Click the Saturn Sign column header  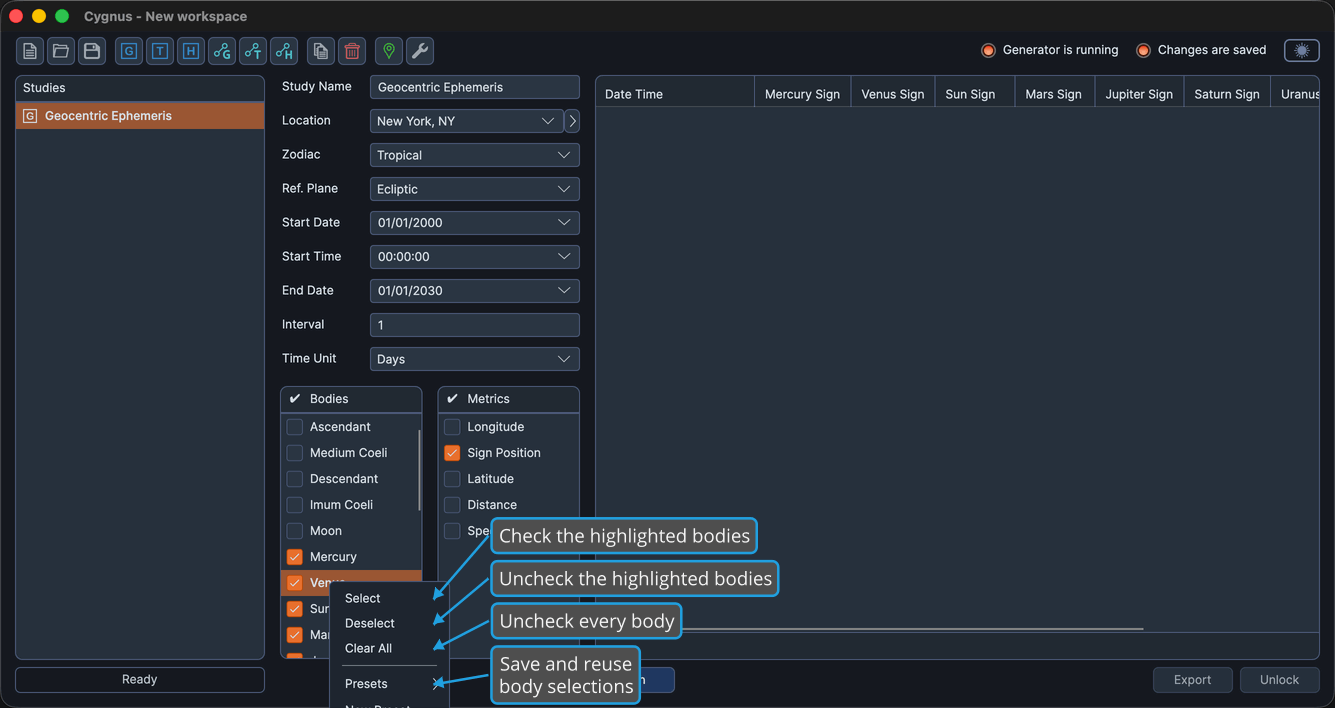pyautogui.click(x=1227, y=94)
